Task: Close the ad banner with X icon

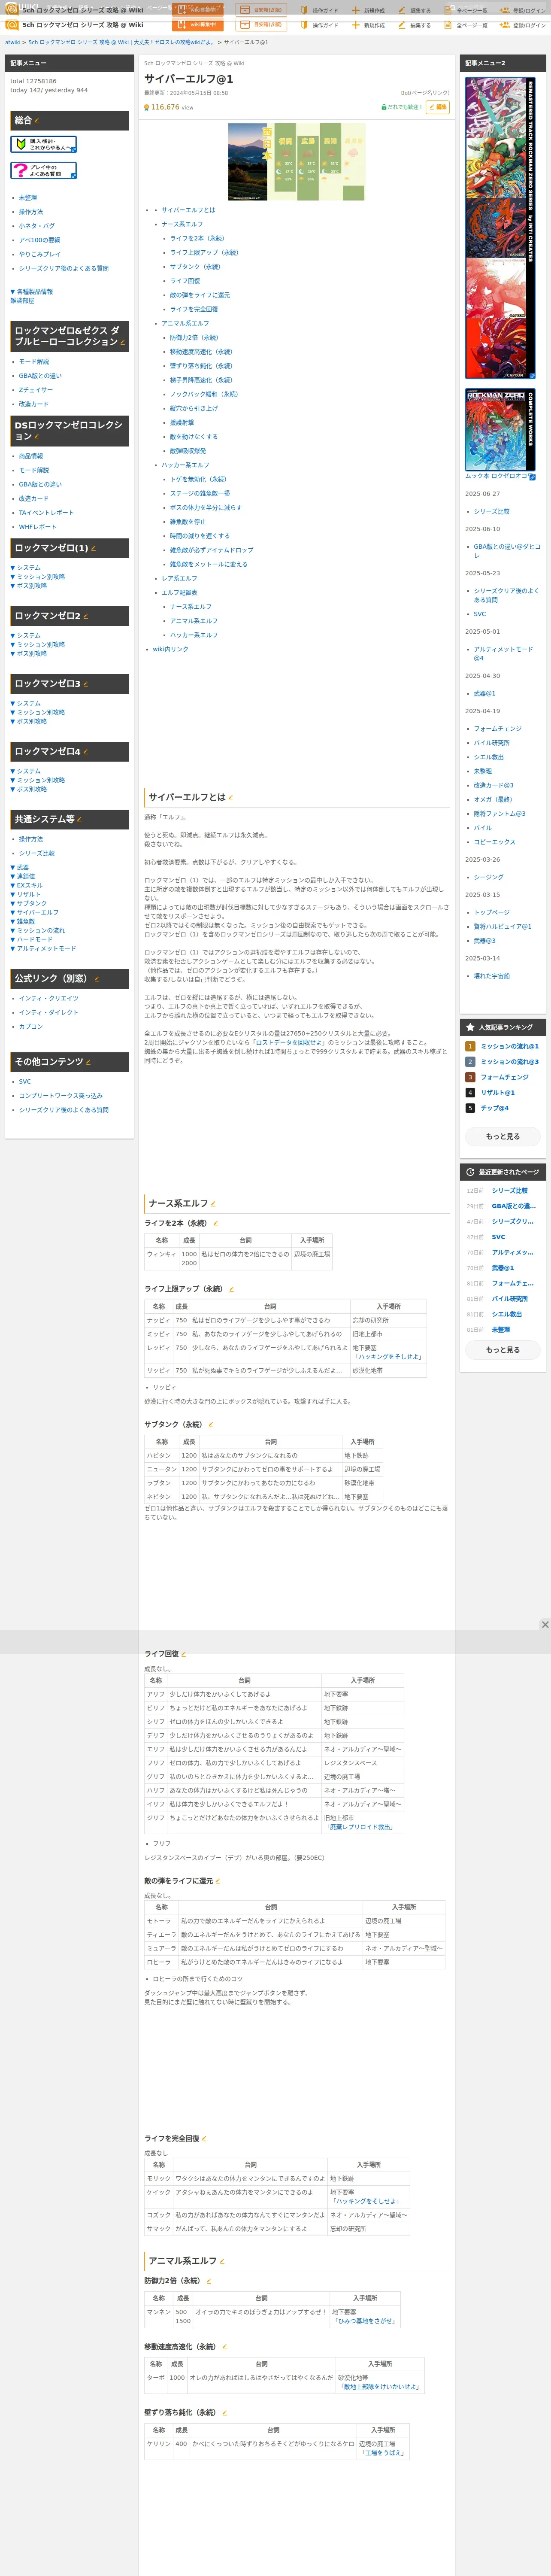Action: [x=545, y=1625]
